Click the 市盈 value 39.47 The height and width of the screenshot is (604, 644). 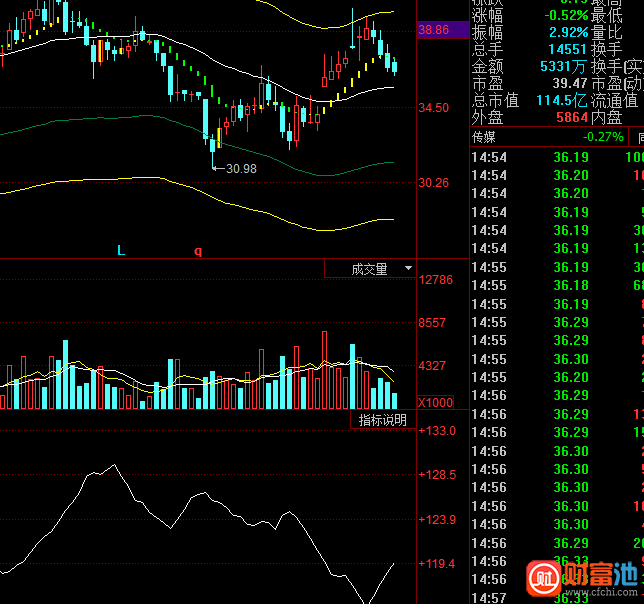[x=570, y=83]
